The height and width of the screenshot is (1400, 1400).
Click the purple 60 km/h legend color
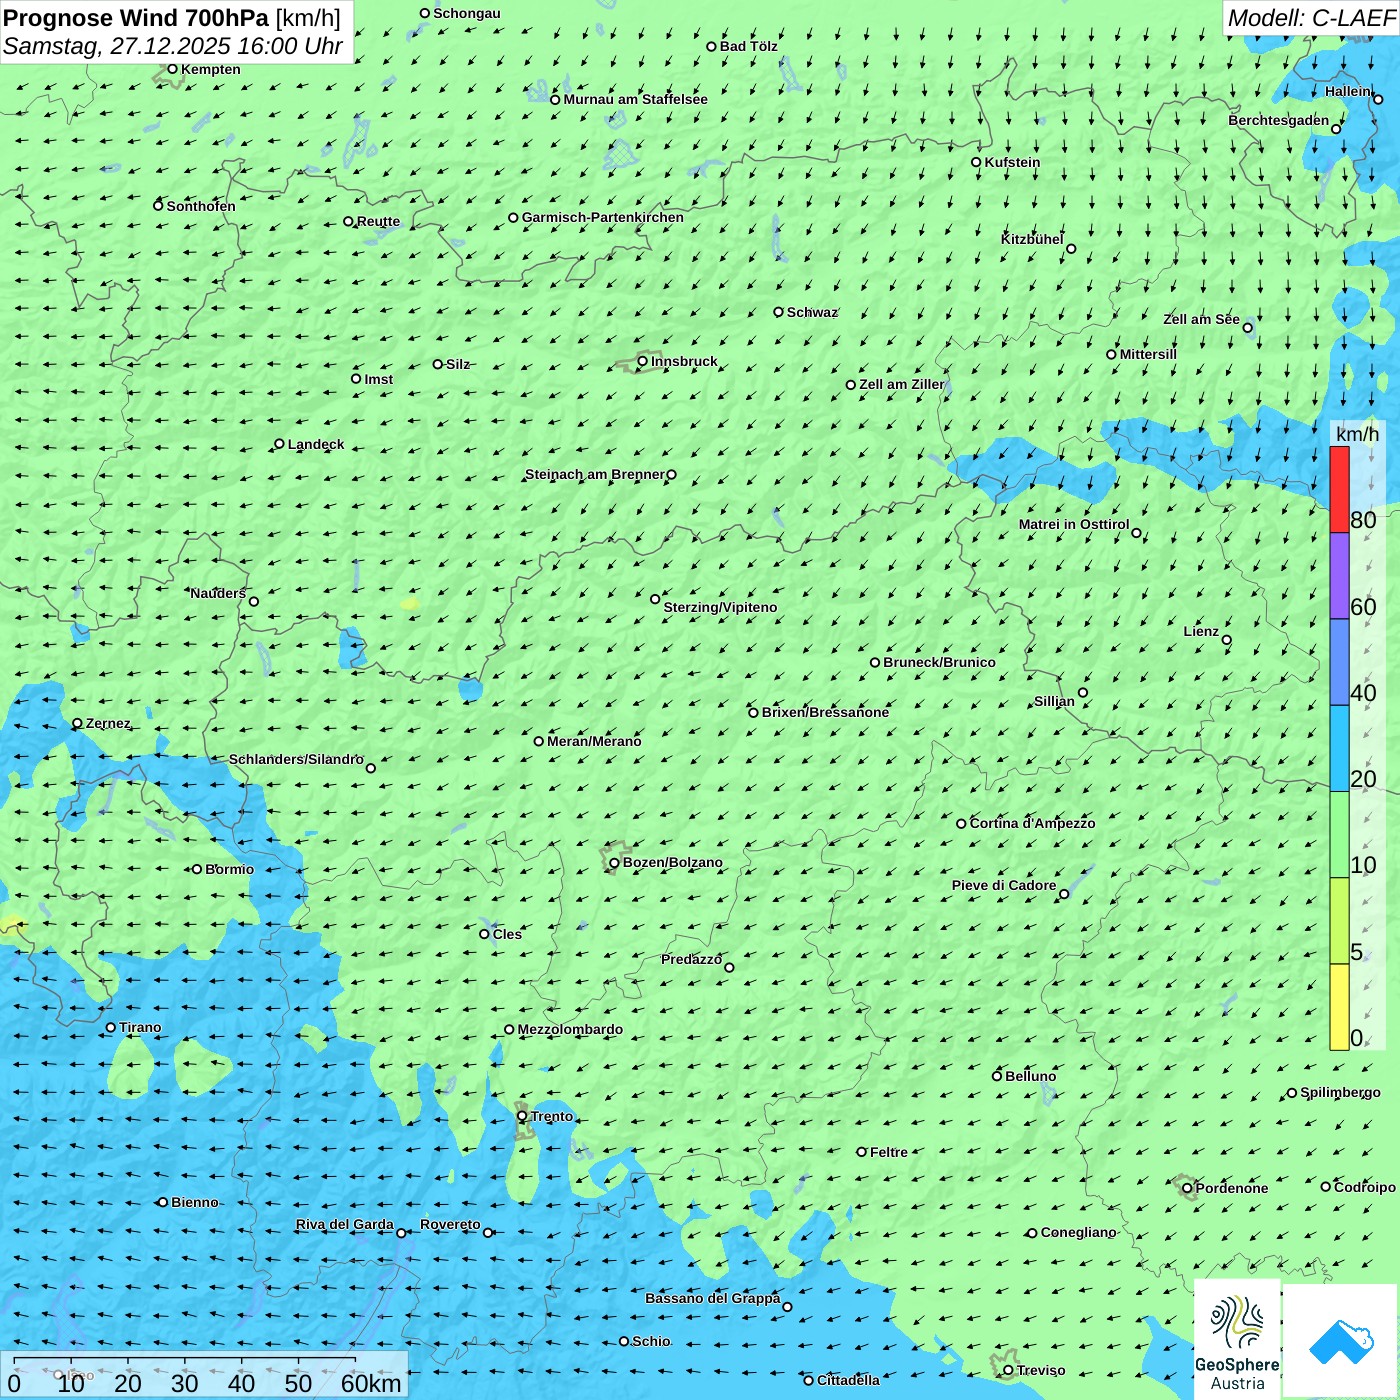[x=1339, y=576]
